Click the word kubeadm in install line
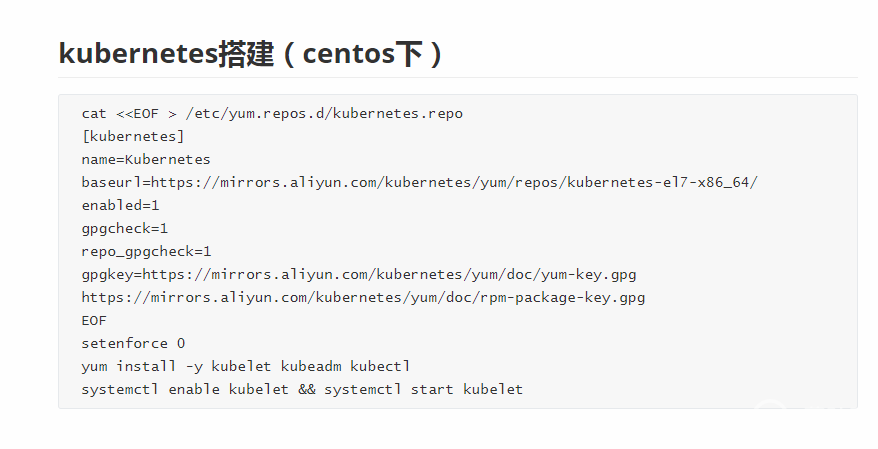878x449 pixels. pyautogui.click(x=311, y=366)
